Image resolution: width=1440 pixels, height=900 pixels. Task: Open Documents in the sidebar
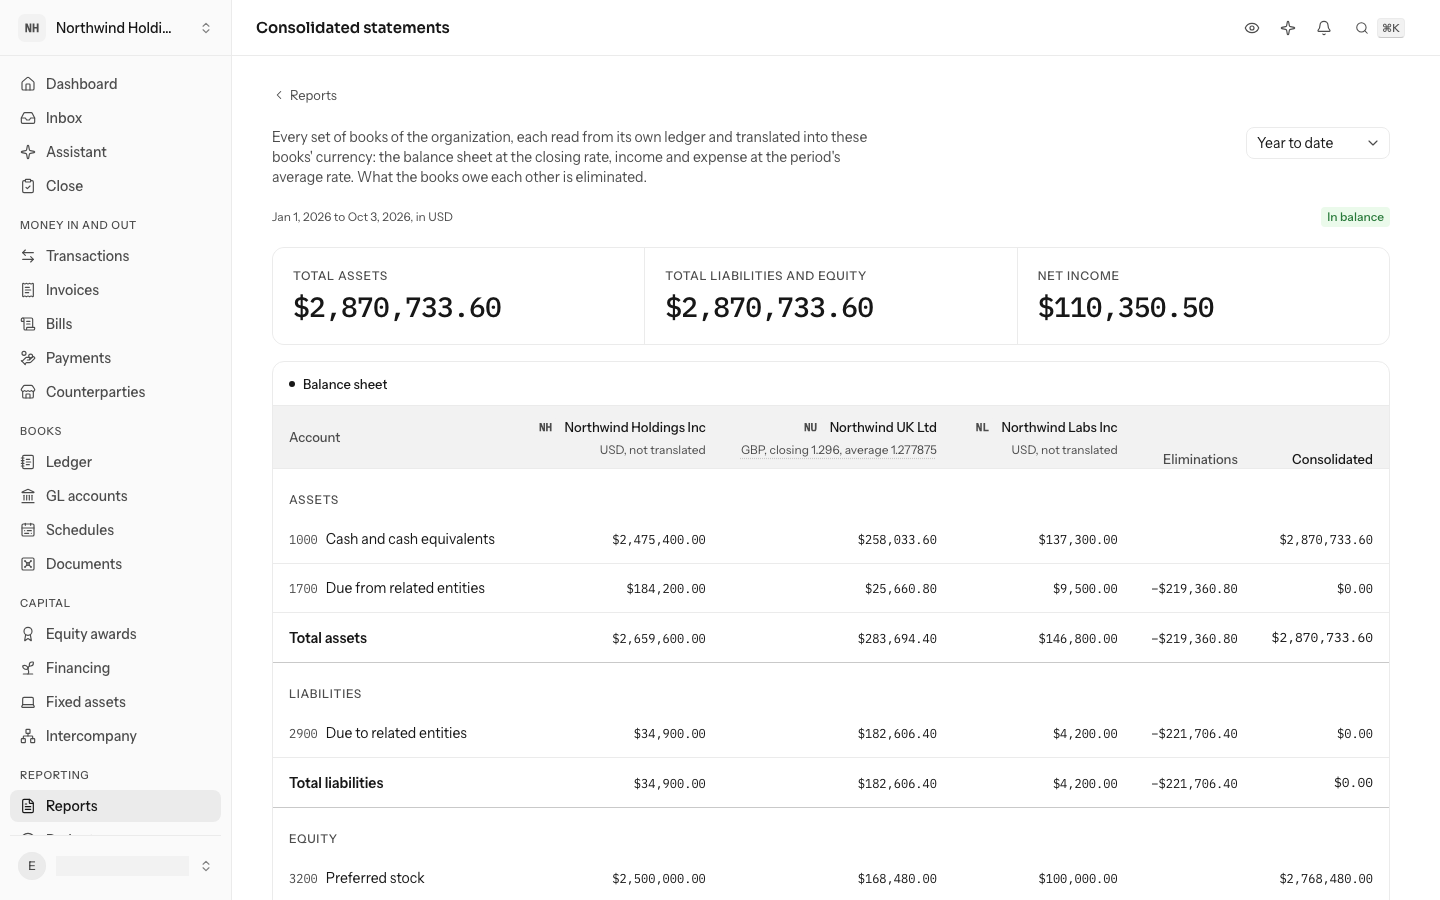[x=115, y=564]
